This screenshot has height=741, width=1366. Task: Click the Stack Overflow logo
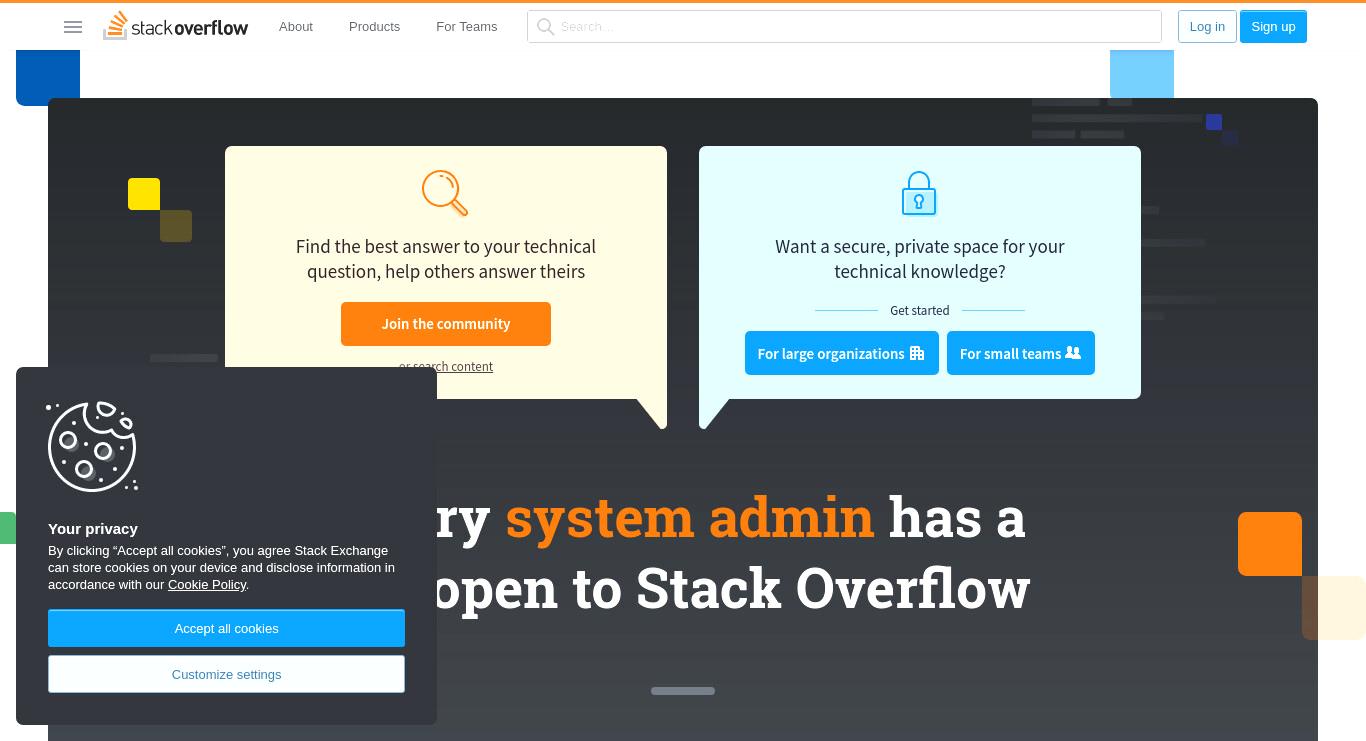pyautogui.click(x=176, y=26)
